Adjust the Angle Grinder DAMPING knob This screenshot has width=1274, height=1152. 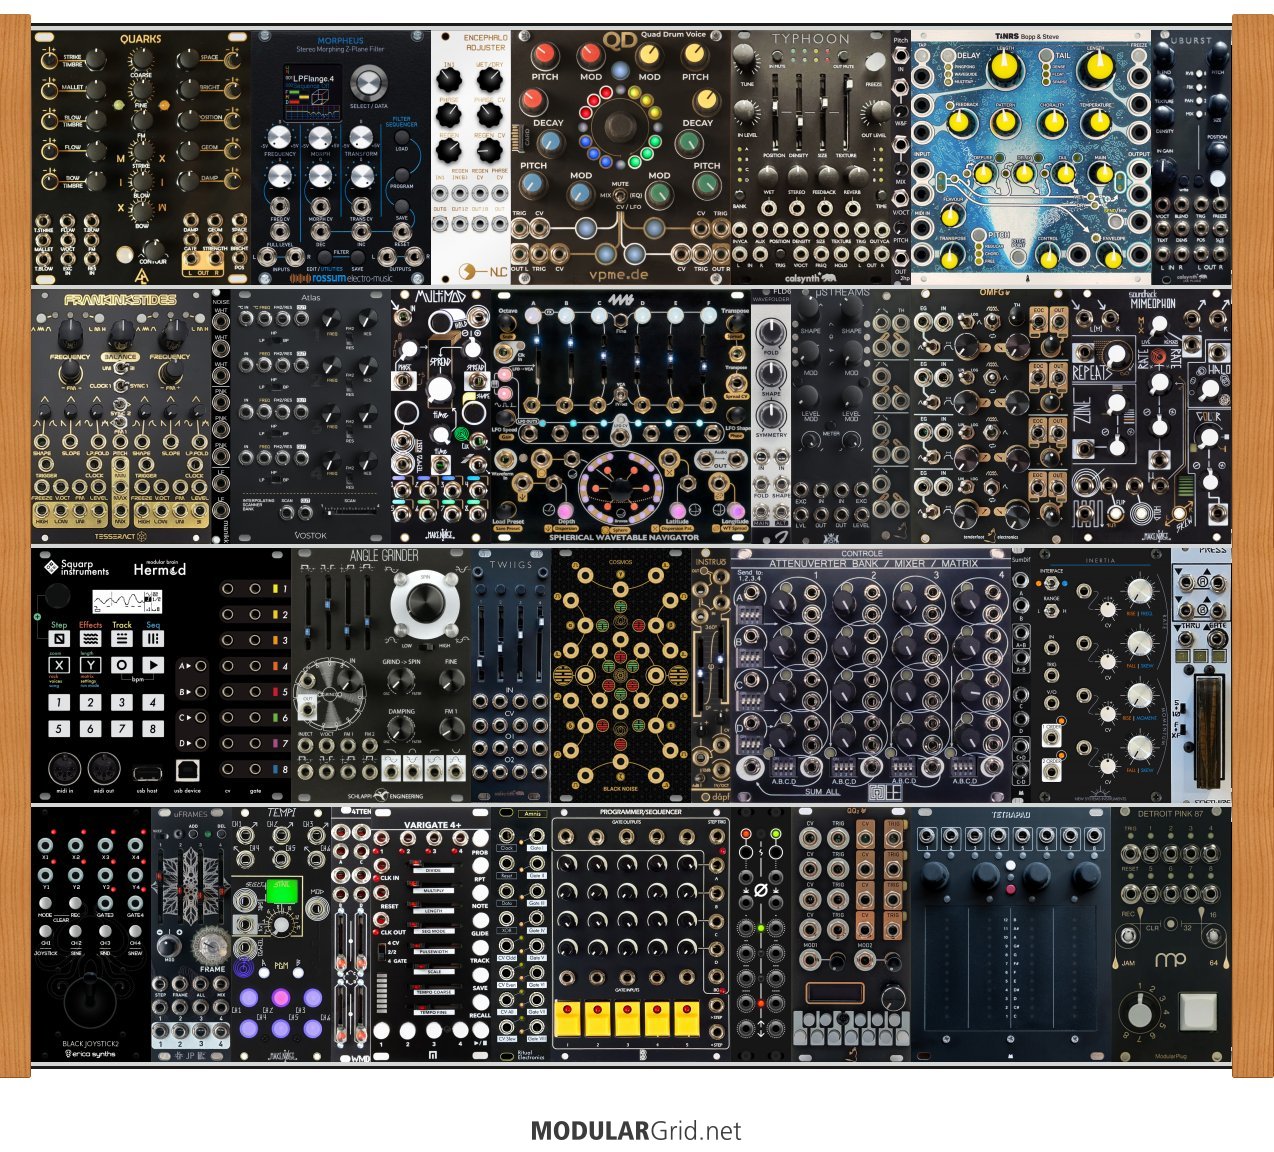[401, 731]
